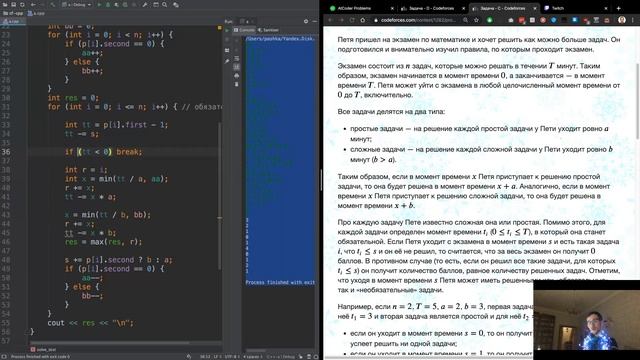Switch to the Console tab in Run panel

(244, 30)
